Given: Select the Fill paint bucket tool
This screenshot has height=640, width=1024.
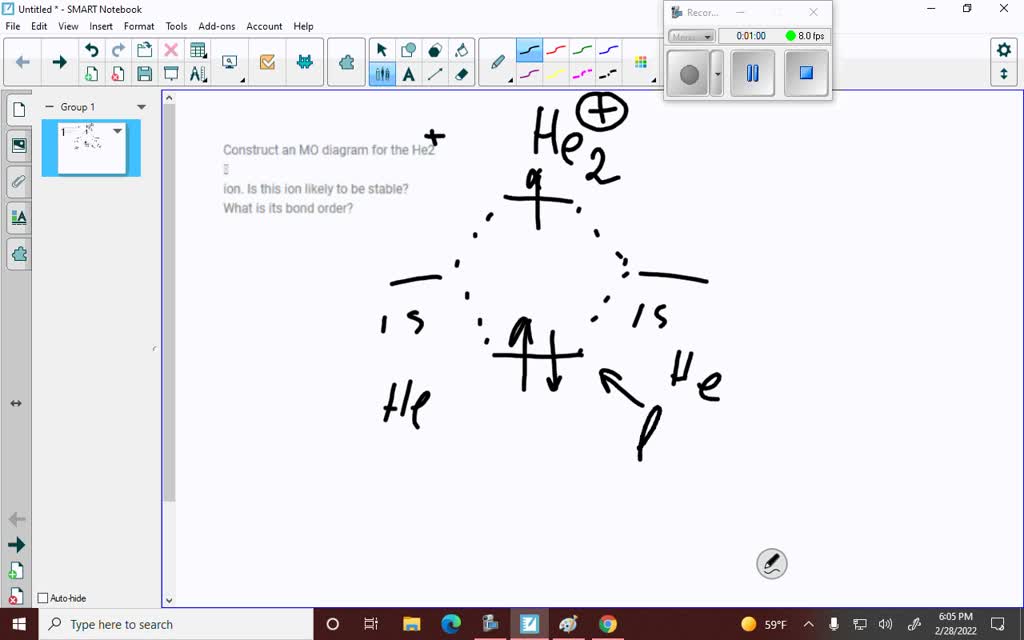Looking at the screenshot, I should coord(462,48).
